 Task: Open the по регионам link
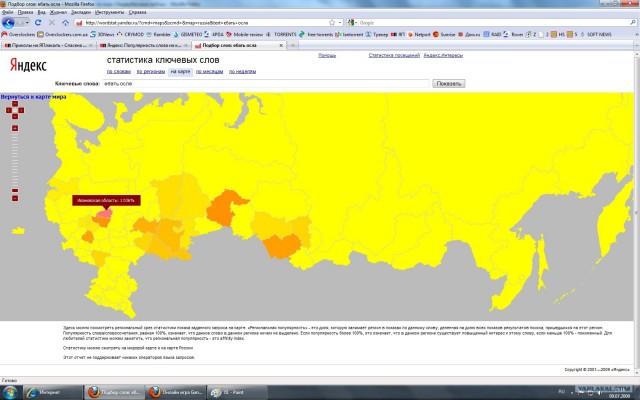click(x=151, y=71)
